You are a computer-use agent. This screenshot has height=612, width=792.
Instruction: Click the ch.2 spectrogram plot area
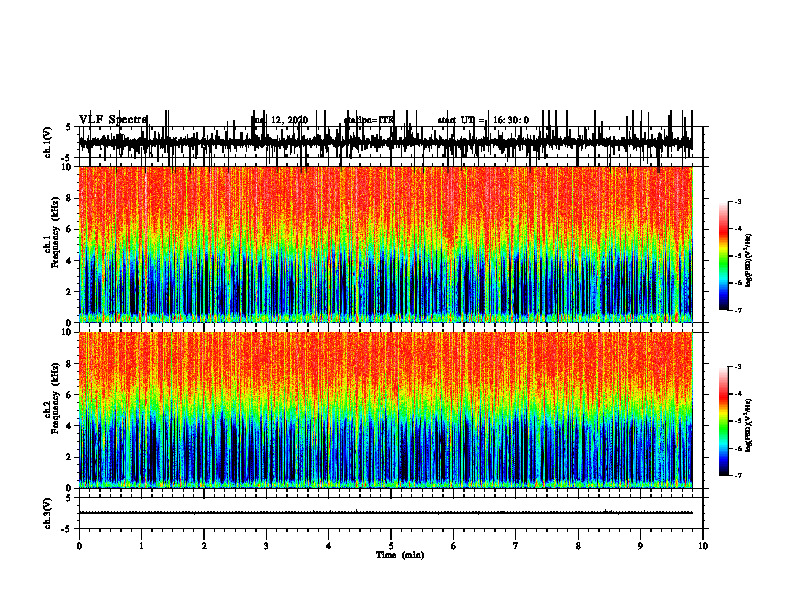click(385, 410)
